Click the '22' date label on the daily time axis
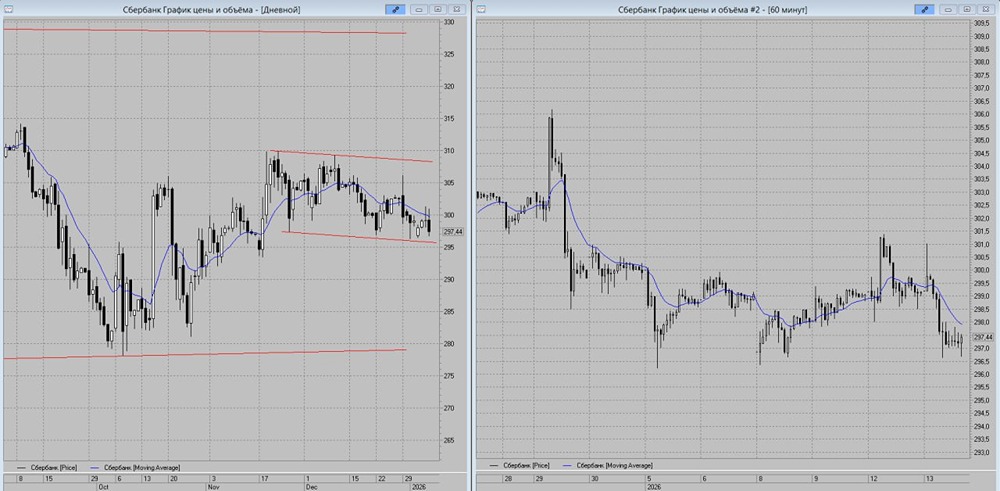The height and width of the screenshot is (491, 1000). pos(381,478)
